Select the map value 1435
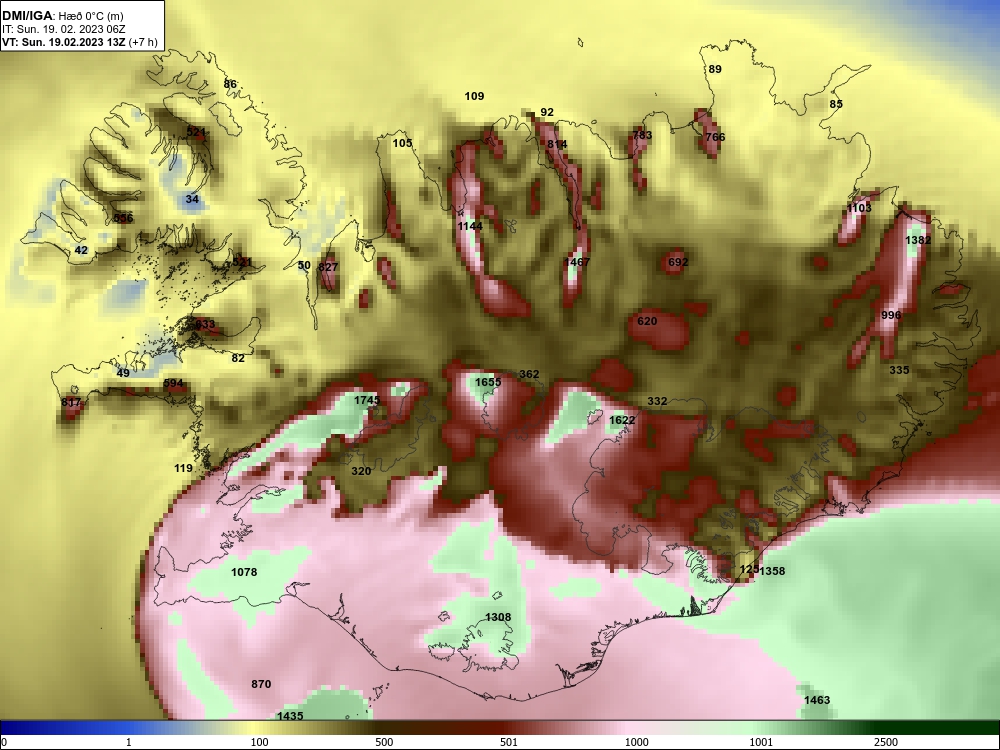Screen dimensions: 1000x750 point(290,716)
